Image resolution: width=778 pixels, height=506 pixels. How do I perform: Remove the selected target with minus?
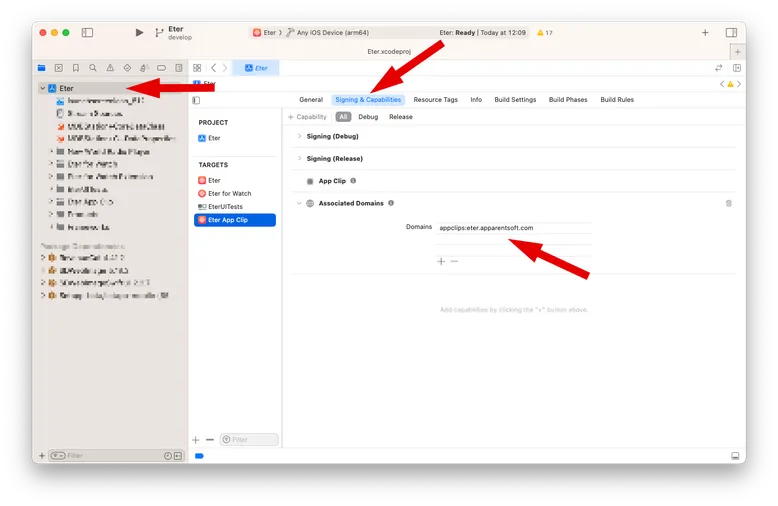[x=209, y=440]
